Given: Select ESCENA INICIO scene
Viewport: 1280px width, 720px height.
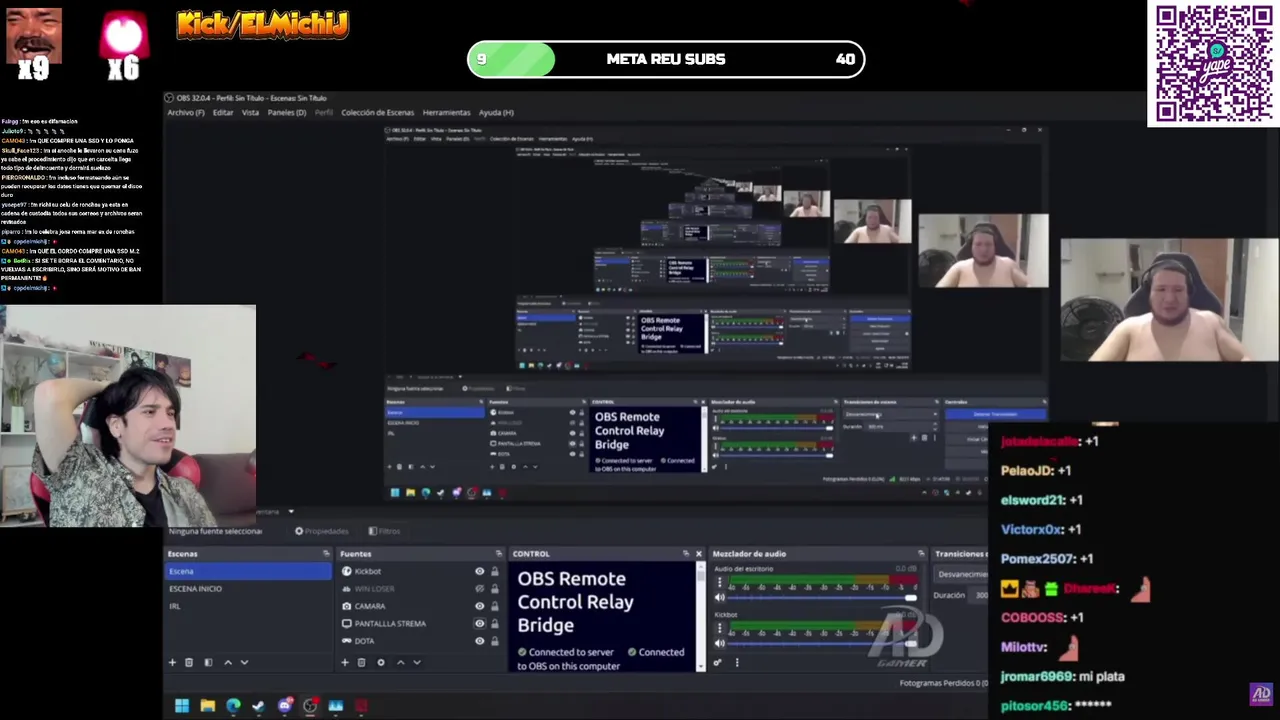Looking at the screenshot, I should pyautogui.click(x=248, y=589).
